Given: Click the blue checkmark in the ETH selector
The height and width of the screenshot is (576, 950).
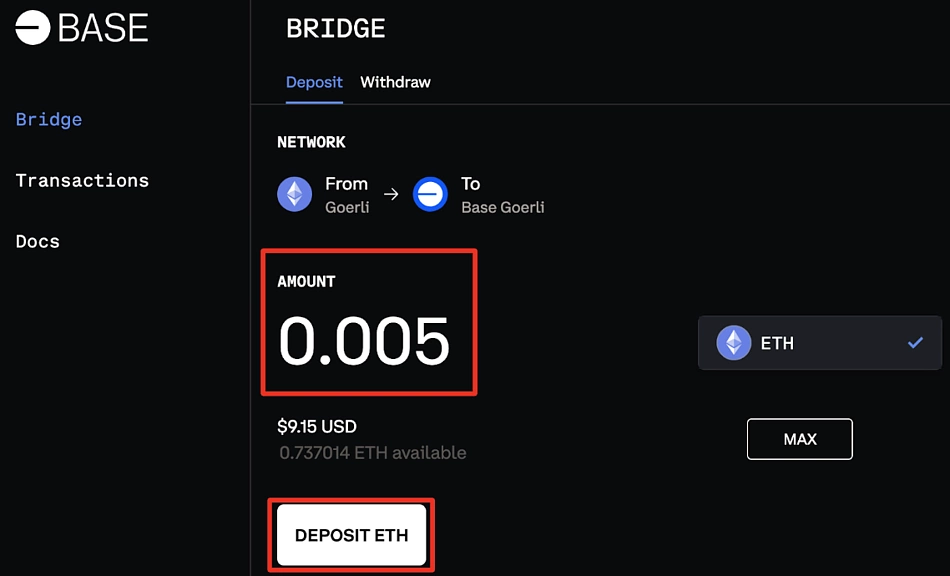Looking at the screenshot, I should [x=915, y=343].
